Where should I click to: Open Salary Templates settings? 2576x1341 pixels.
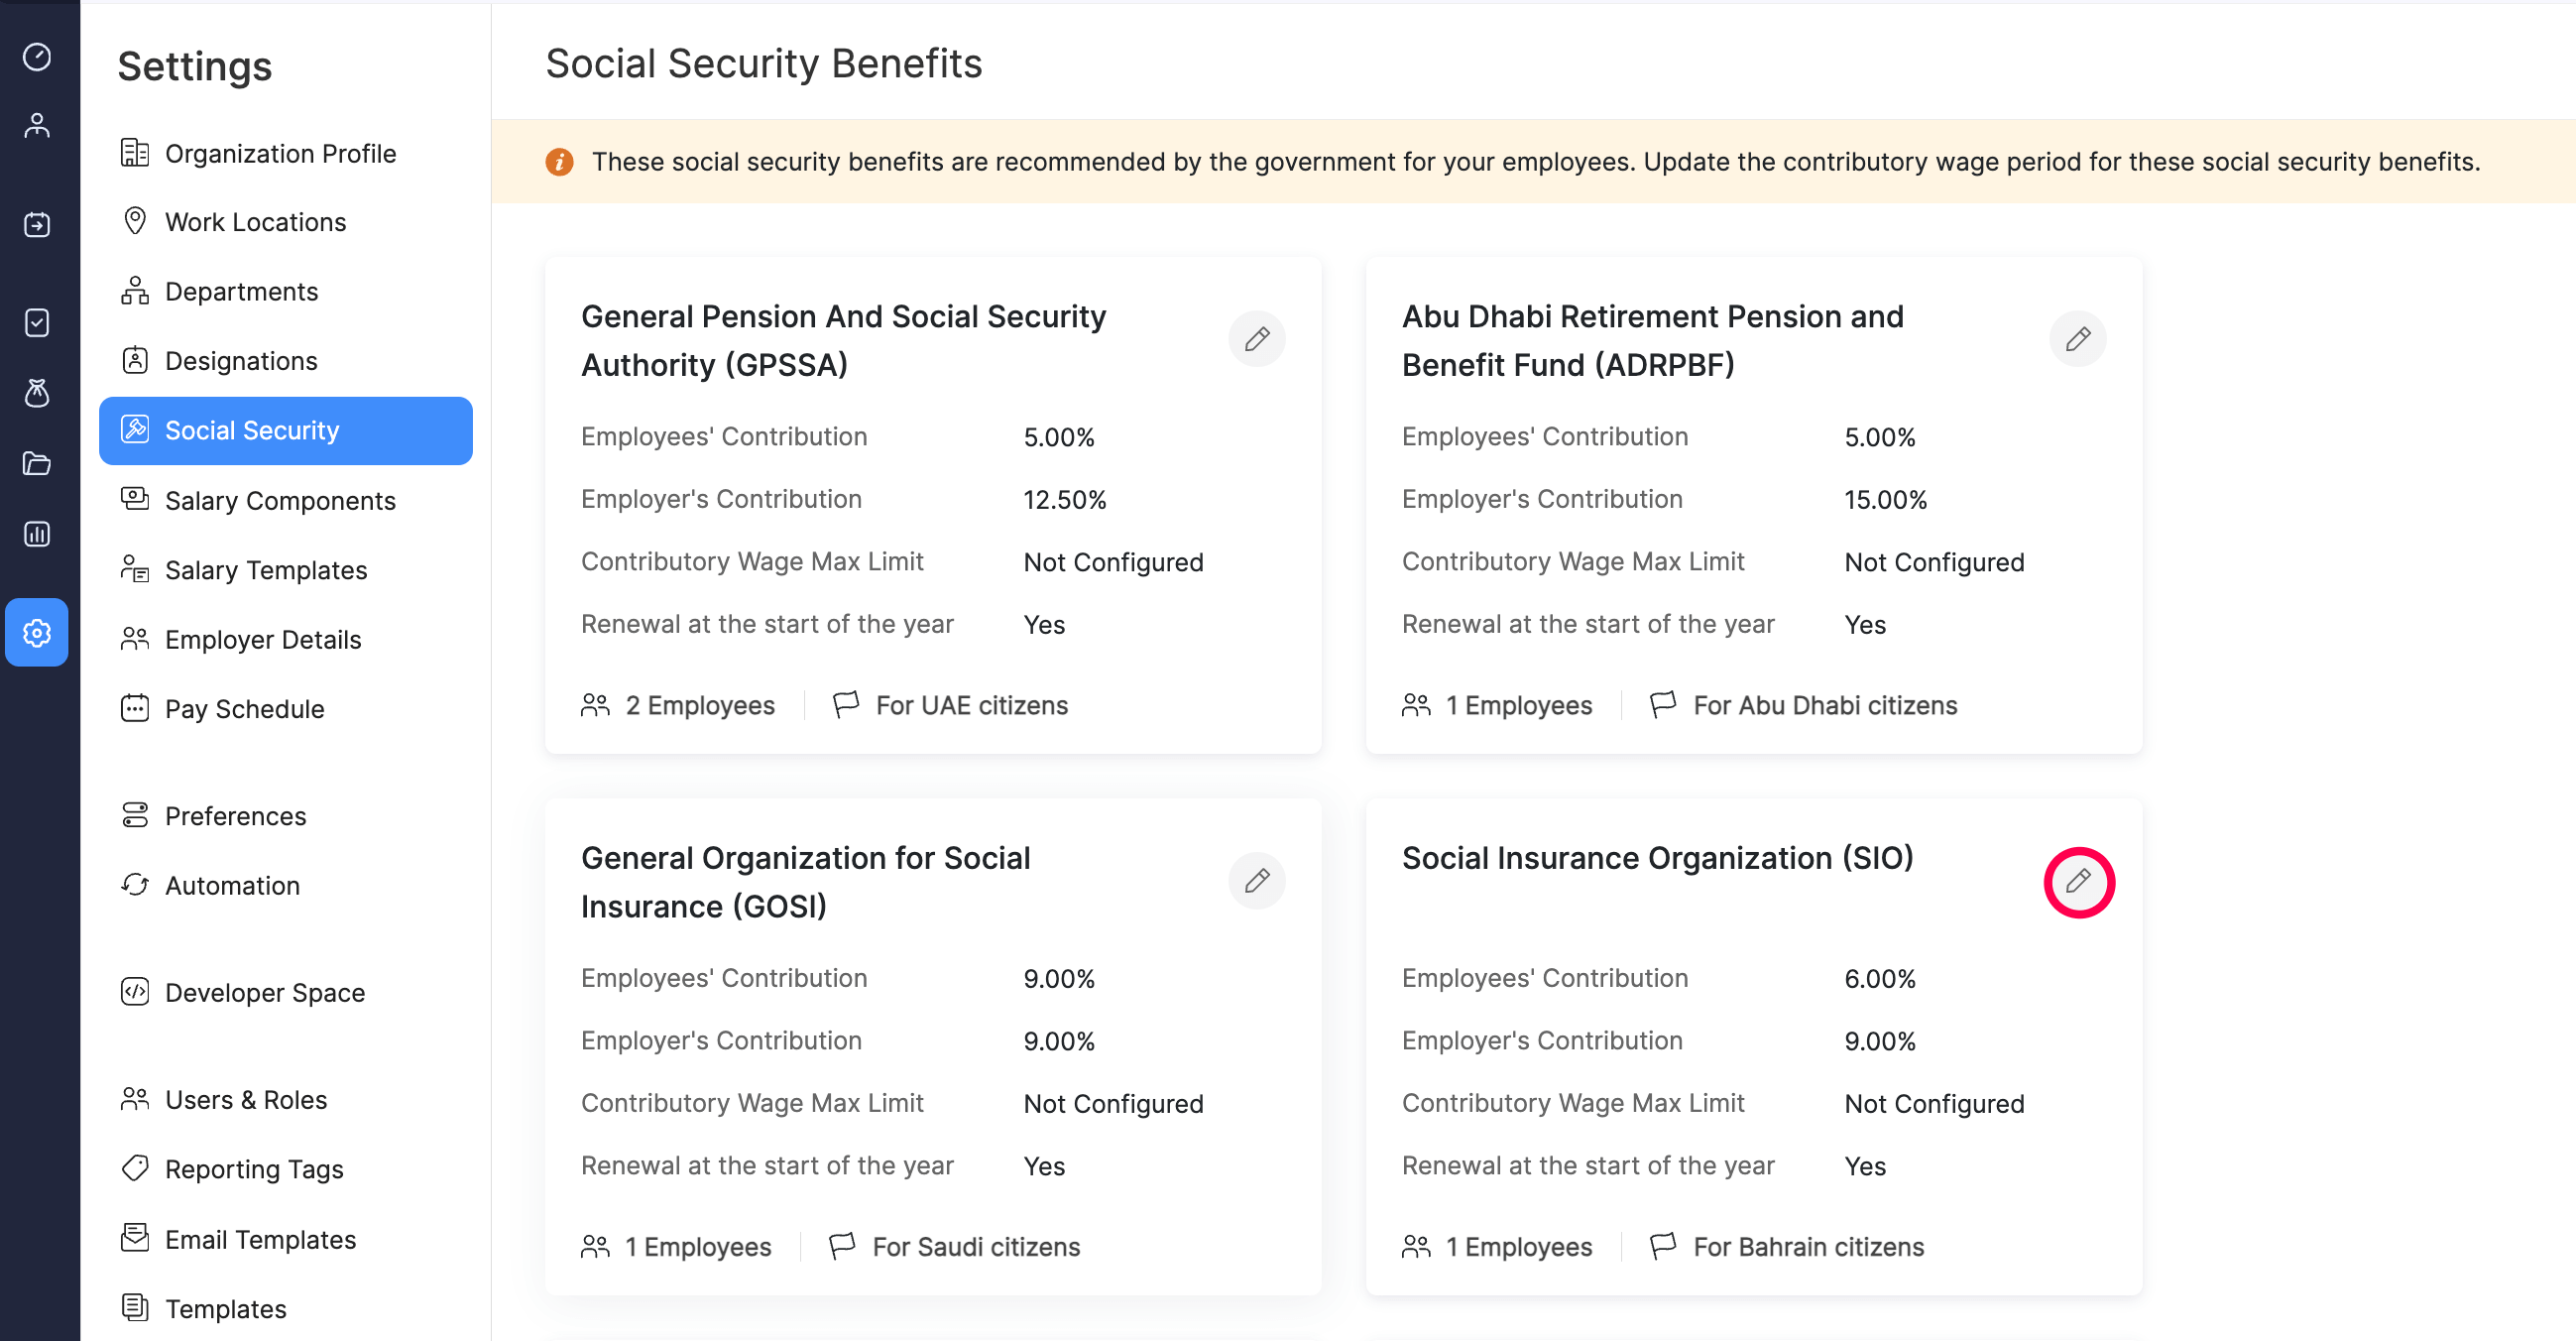(265, 570)
